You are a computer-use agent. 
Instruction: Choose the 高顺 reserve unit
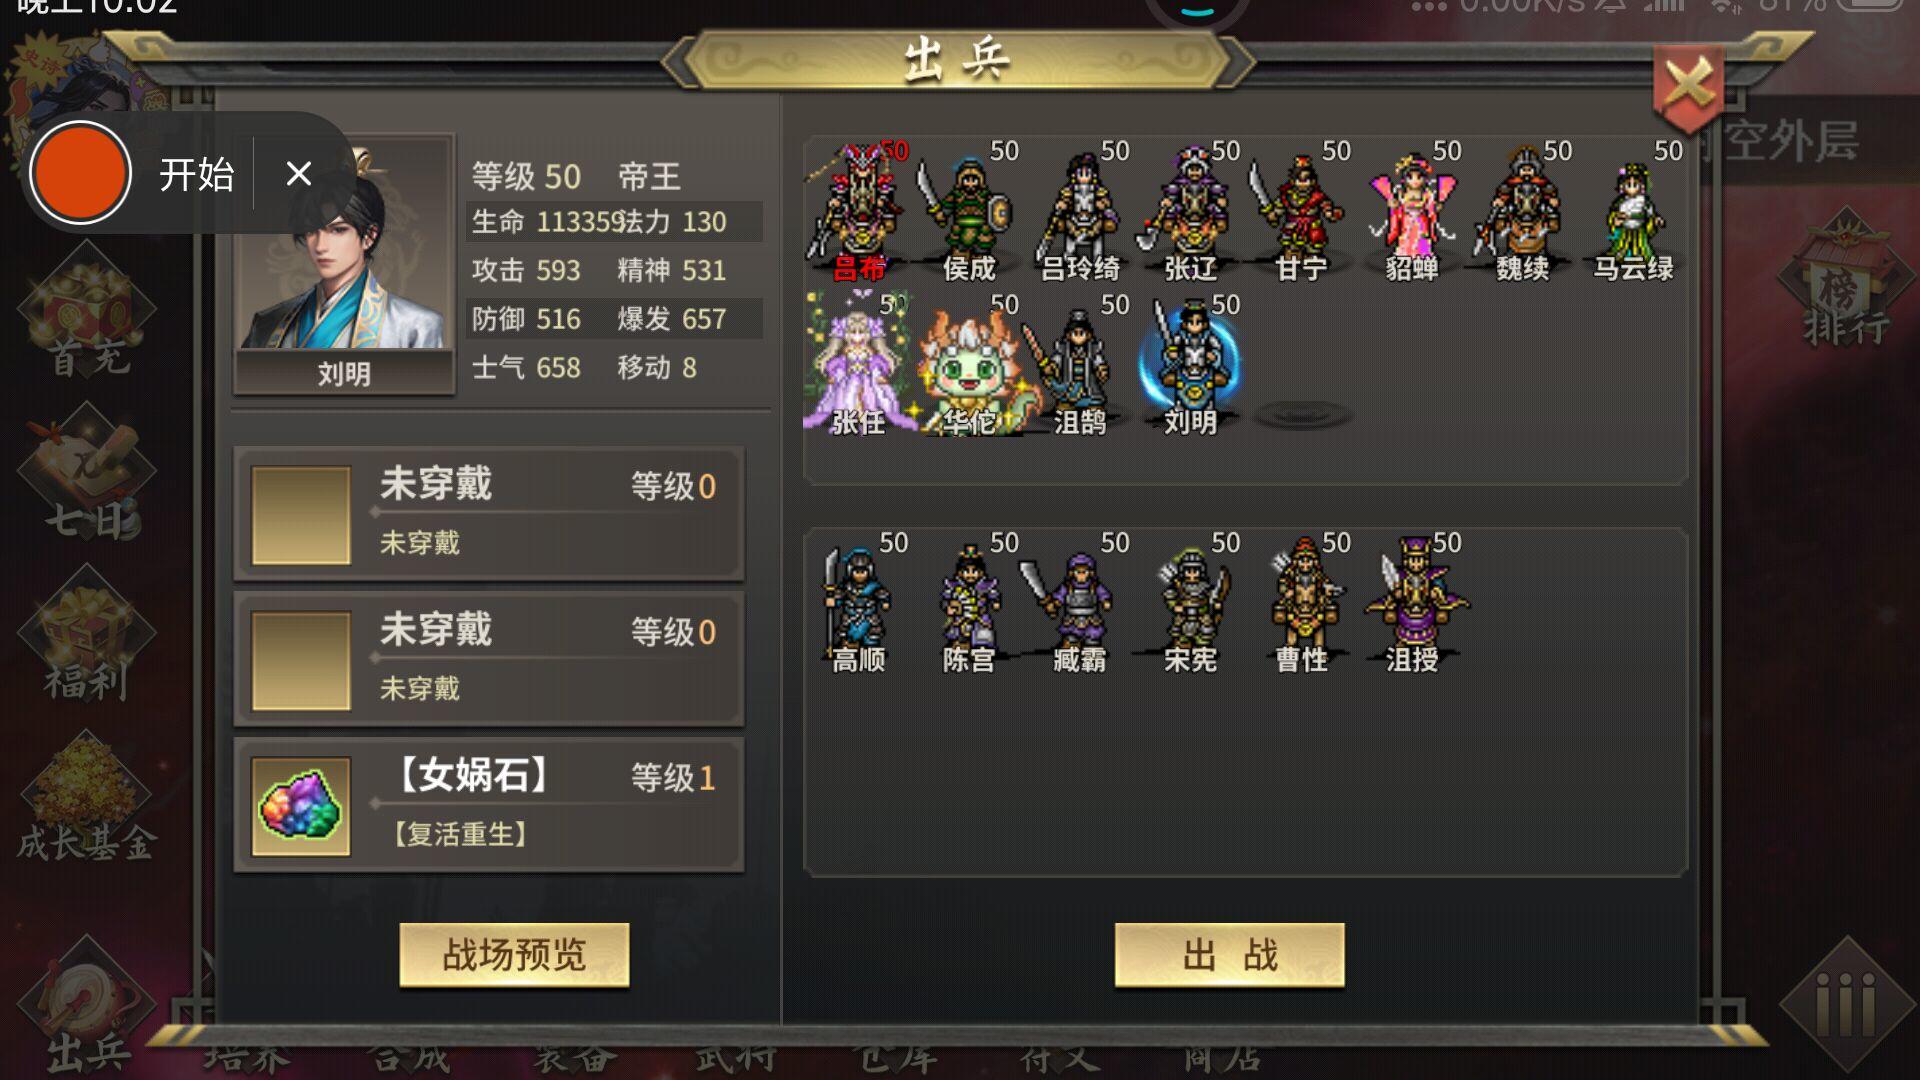click(x=858, y=604)
